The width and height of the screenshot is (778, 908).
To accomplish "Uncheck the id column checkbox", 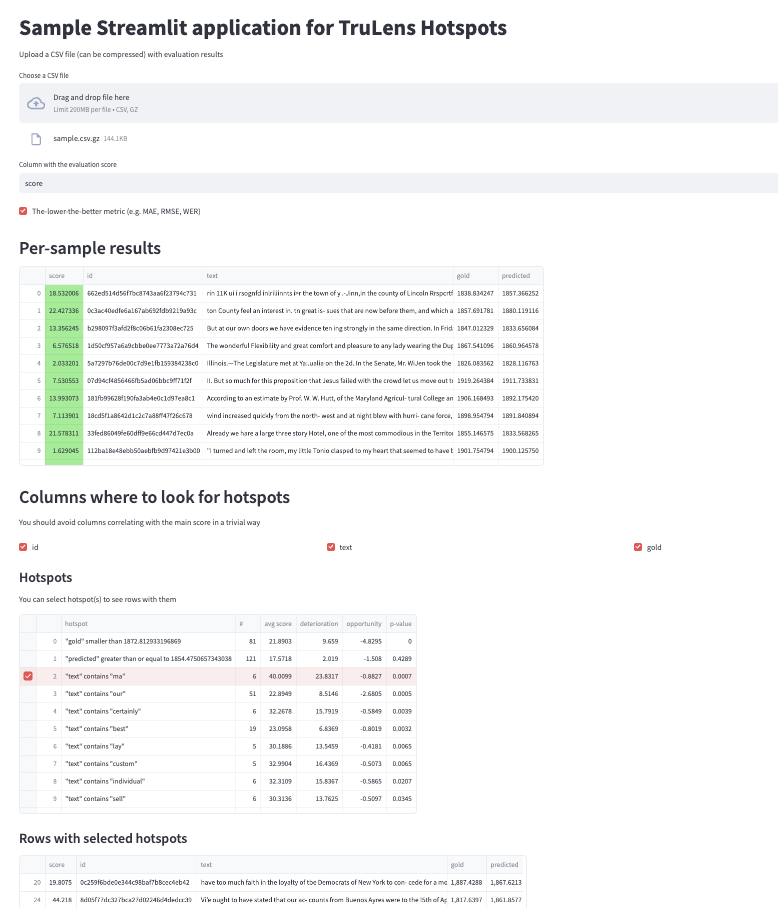I will point(23,547).
